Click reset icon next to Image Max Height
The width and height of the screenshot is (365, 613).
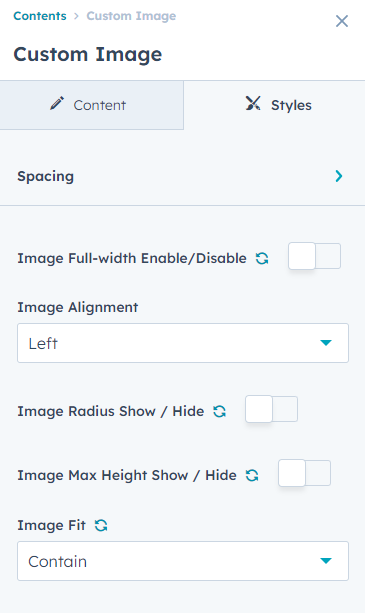(252, 475)
